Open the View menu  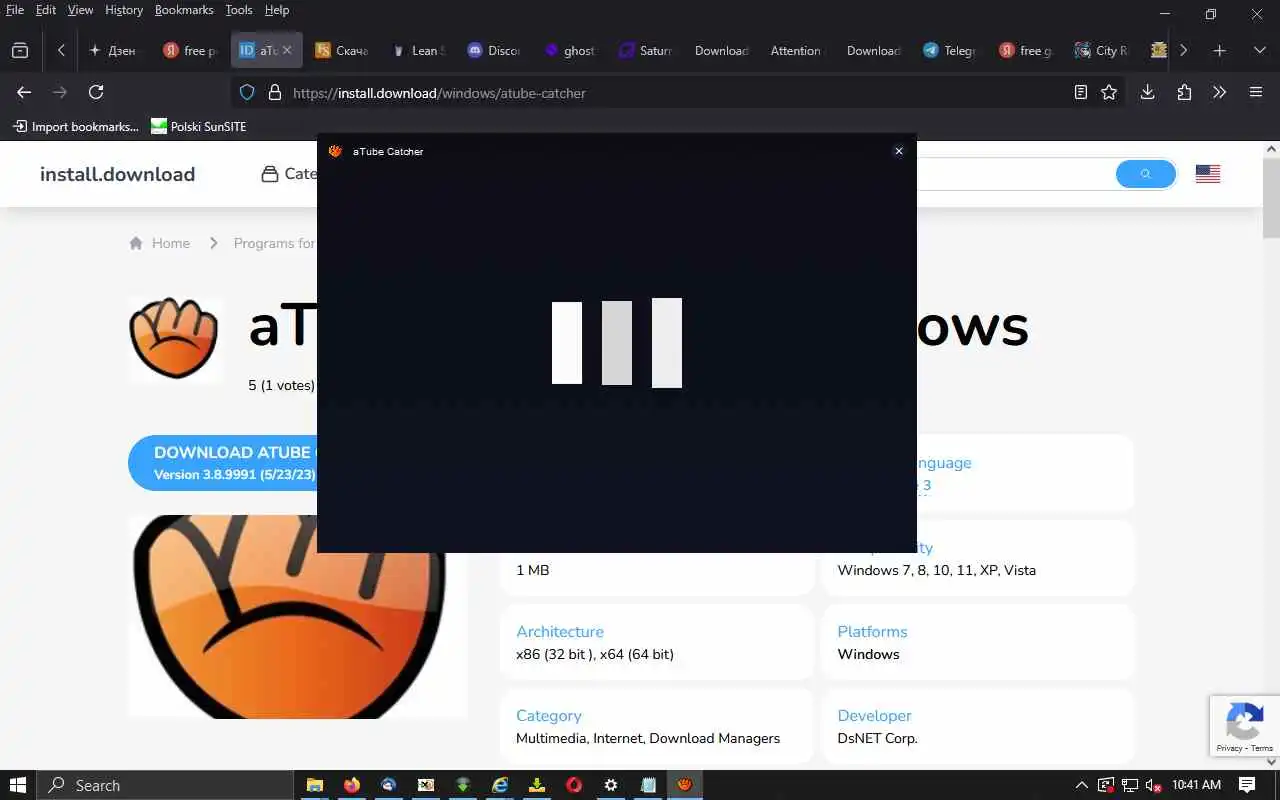pos(80,10)
